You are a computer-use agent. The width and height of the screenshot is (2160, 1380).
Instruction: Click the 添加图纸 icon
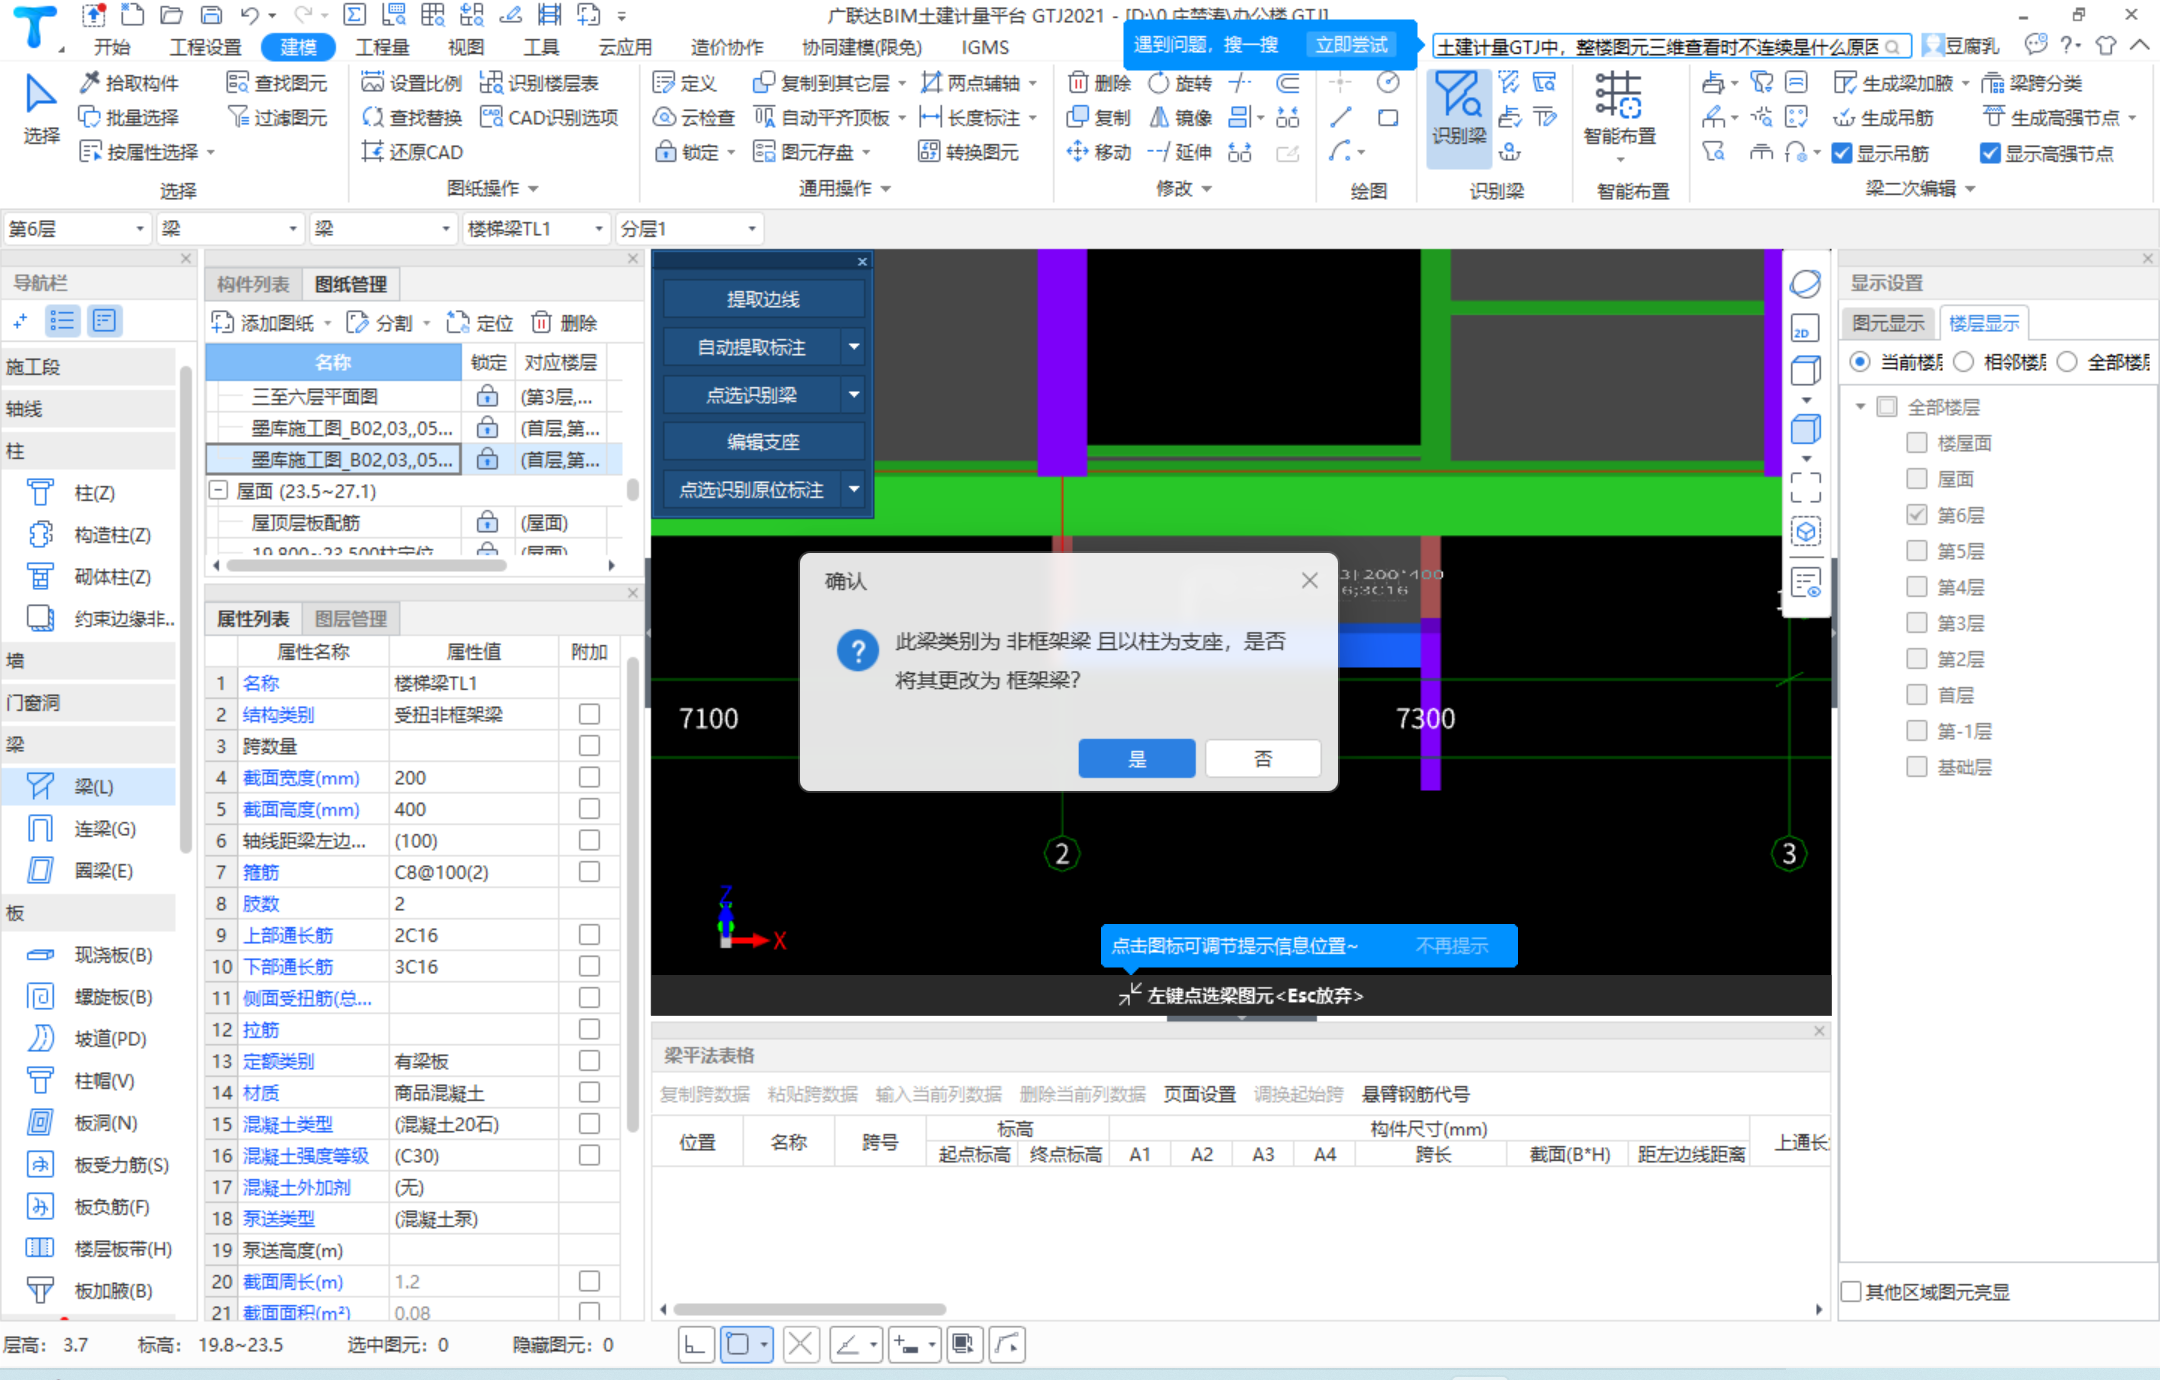tap(222, 323)
